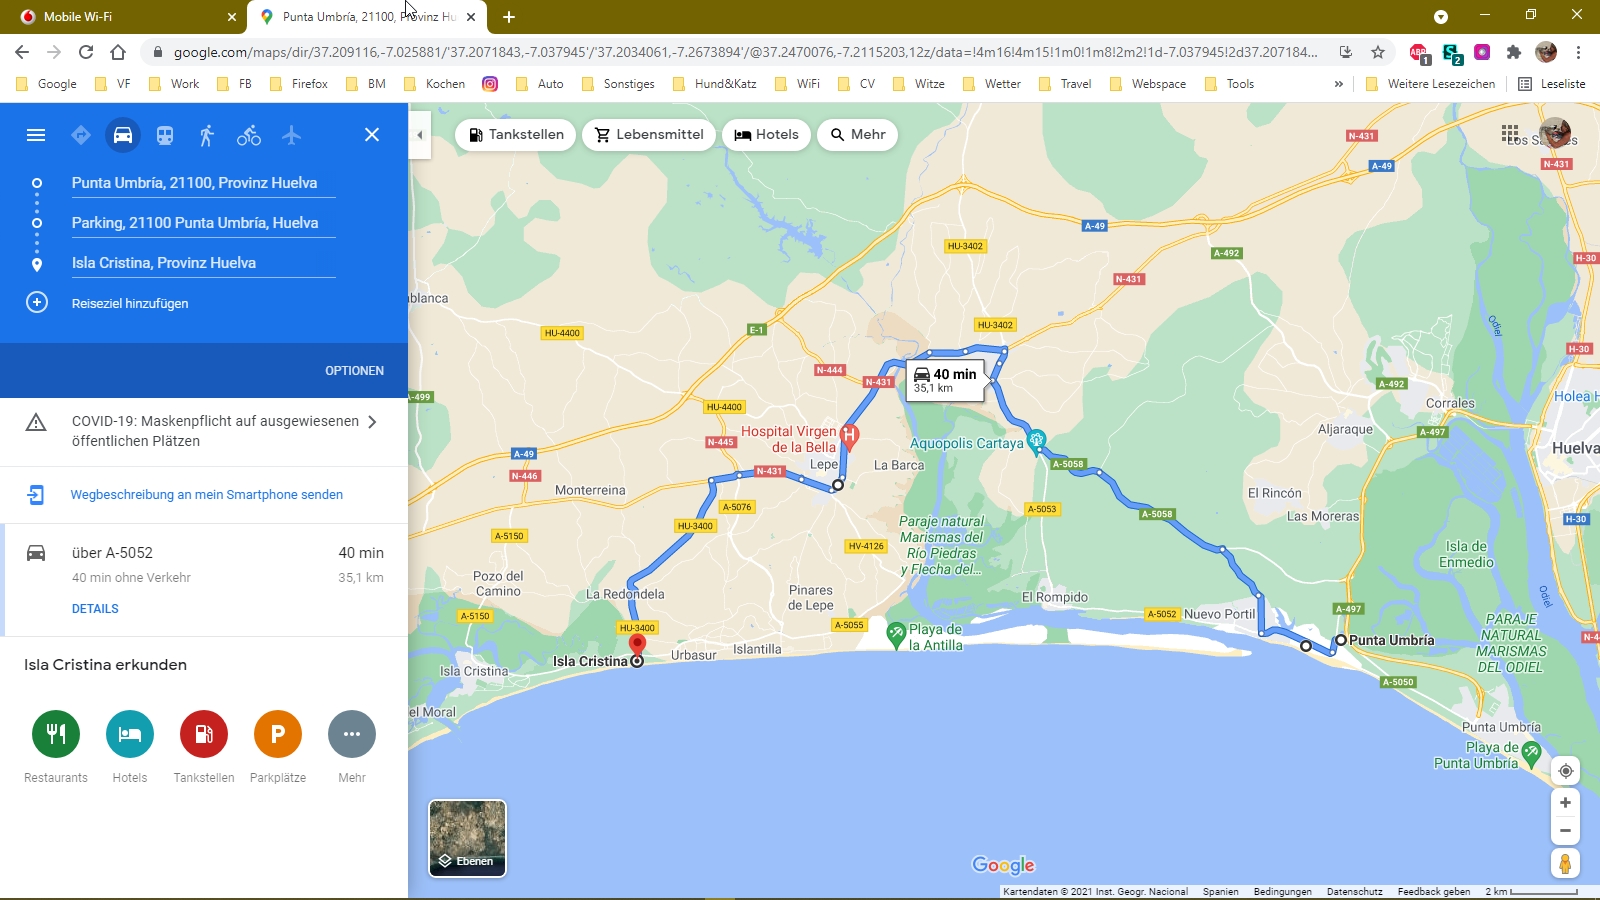This screenshot has width=1600, height=900.
Task: Switch to the Mobile Wi-Fi tab
Action: (122, 17)
